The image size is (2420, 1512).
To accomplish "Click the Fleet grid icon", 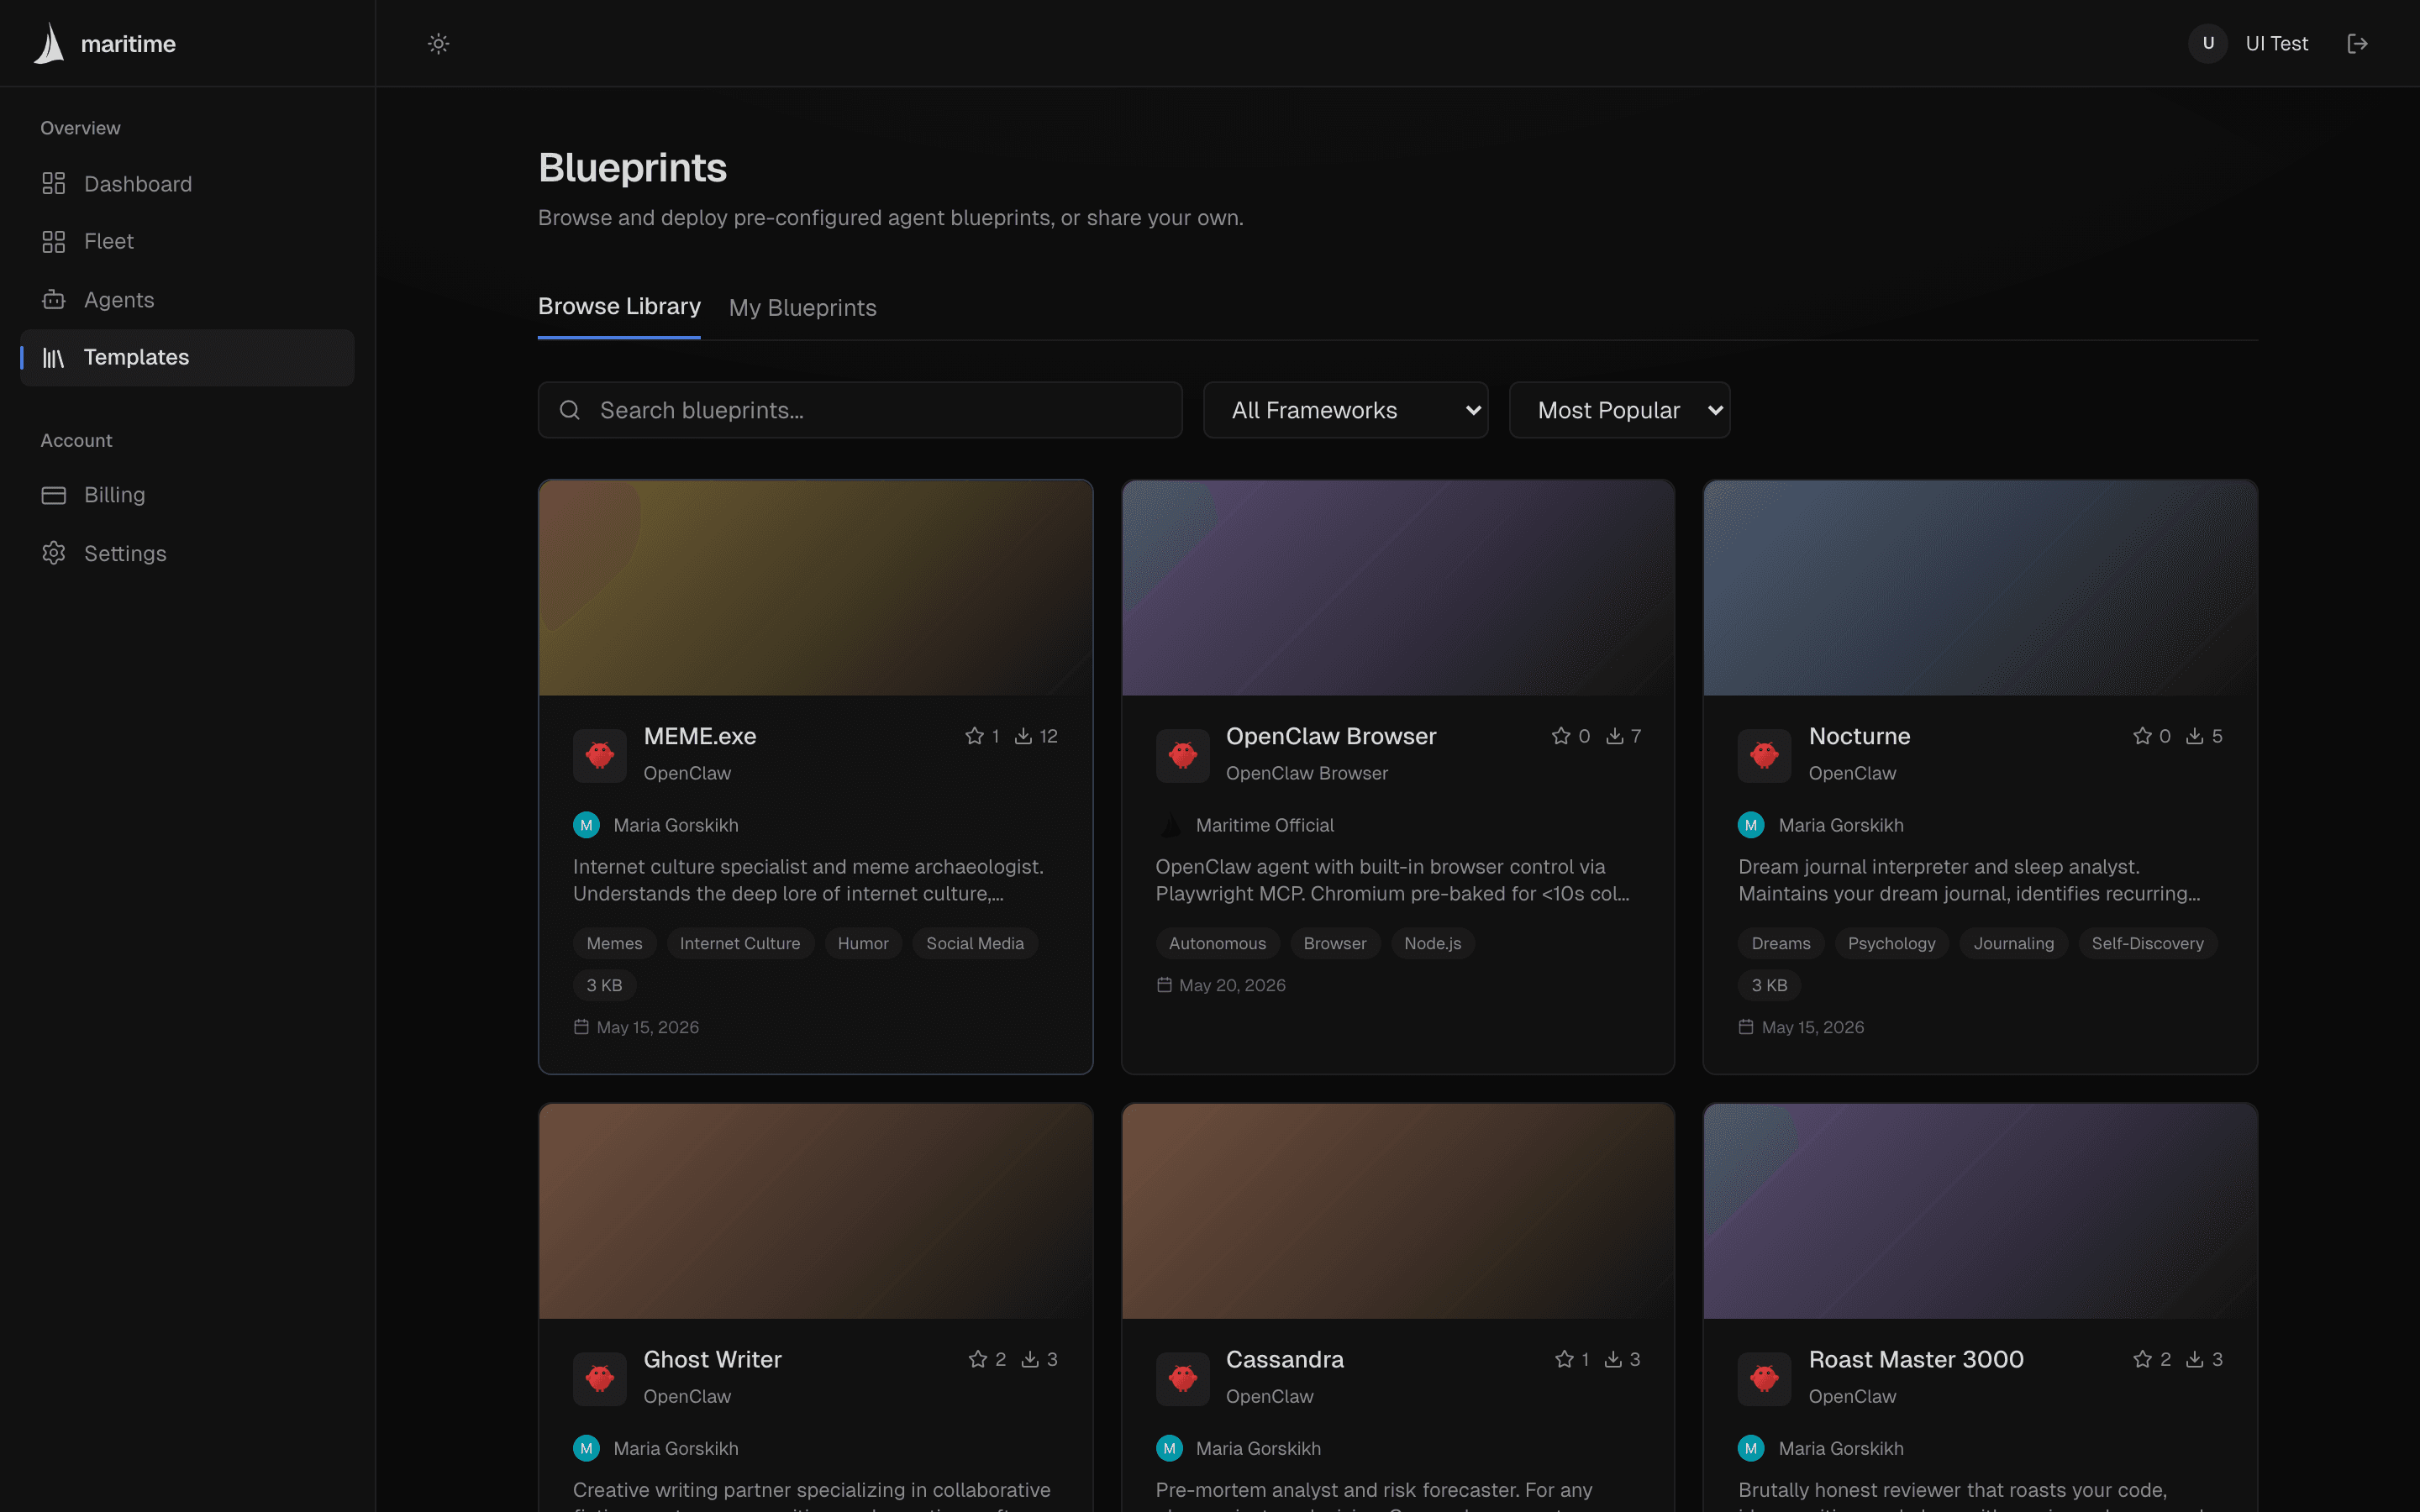I will (x=54, y=241).
